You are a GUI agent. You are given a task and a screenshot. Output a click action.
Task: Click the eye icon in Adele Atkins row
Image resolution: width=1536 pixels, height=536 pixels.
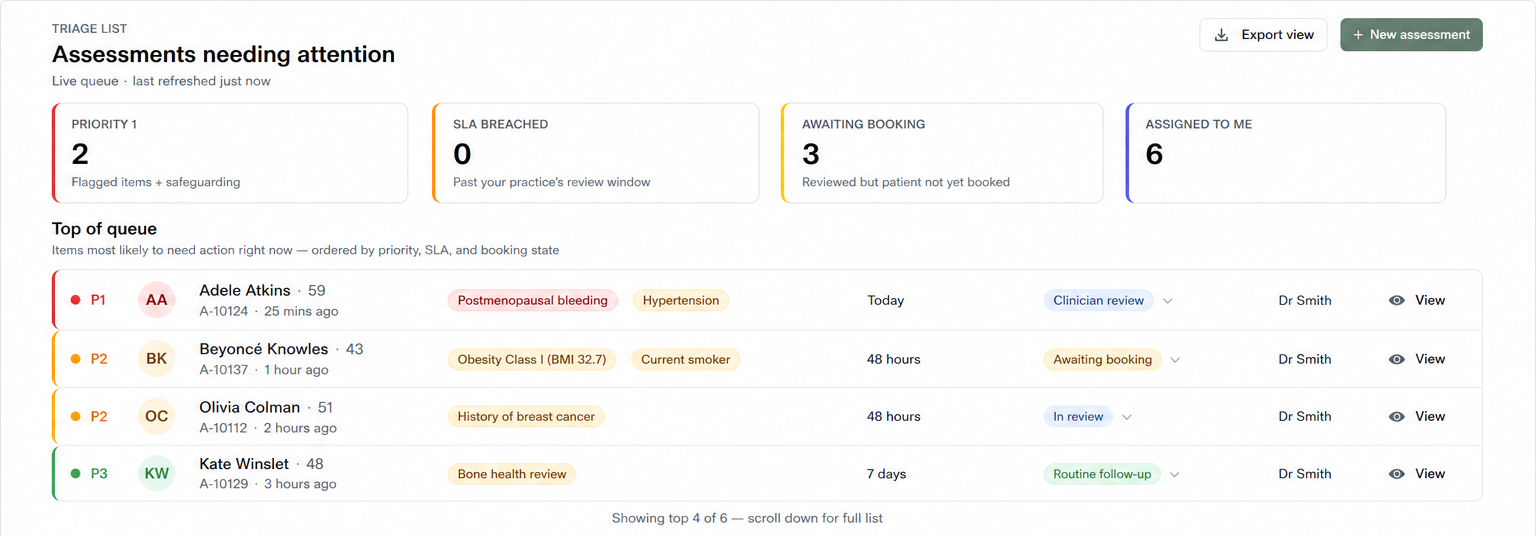point(1397,300)
